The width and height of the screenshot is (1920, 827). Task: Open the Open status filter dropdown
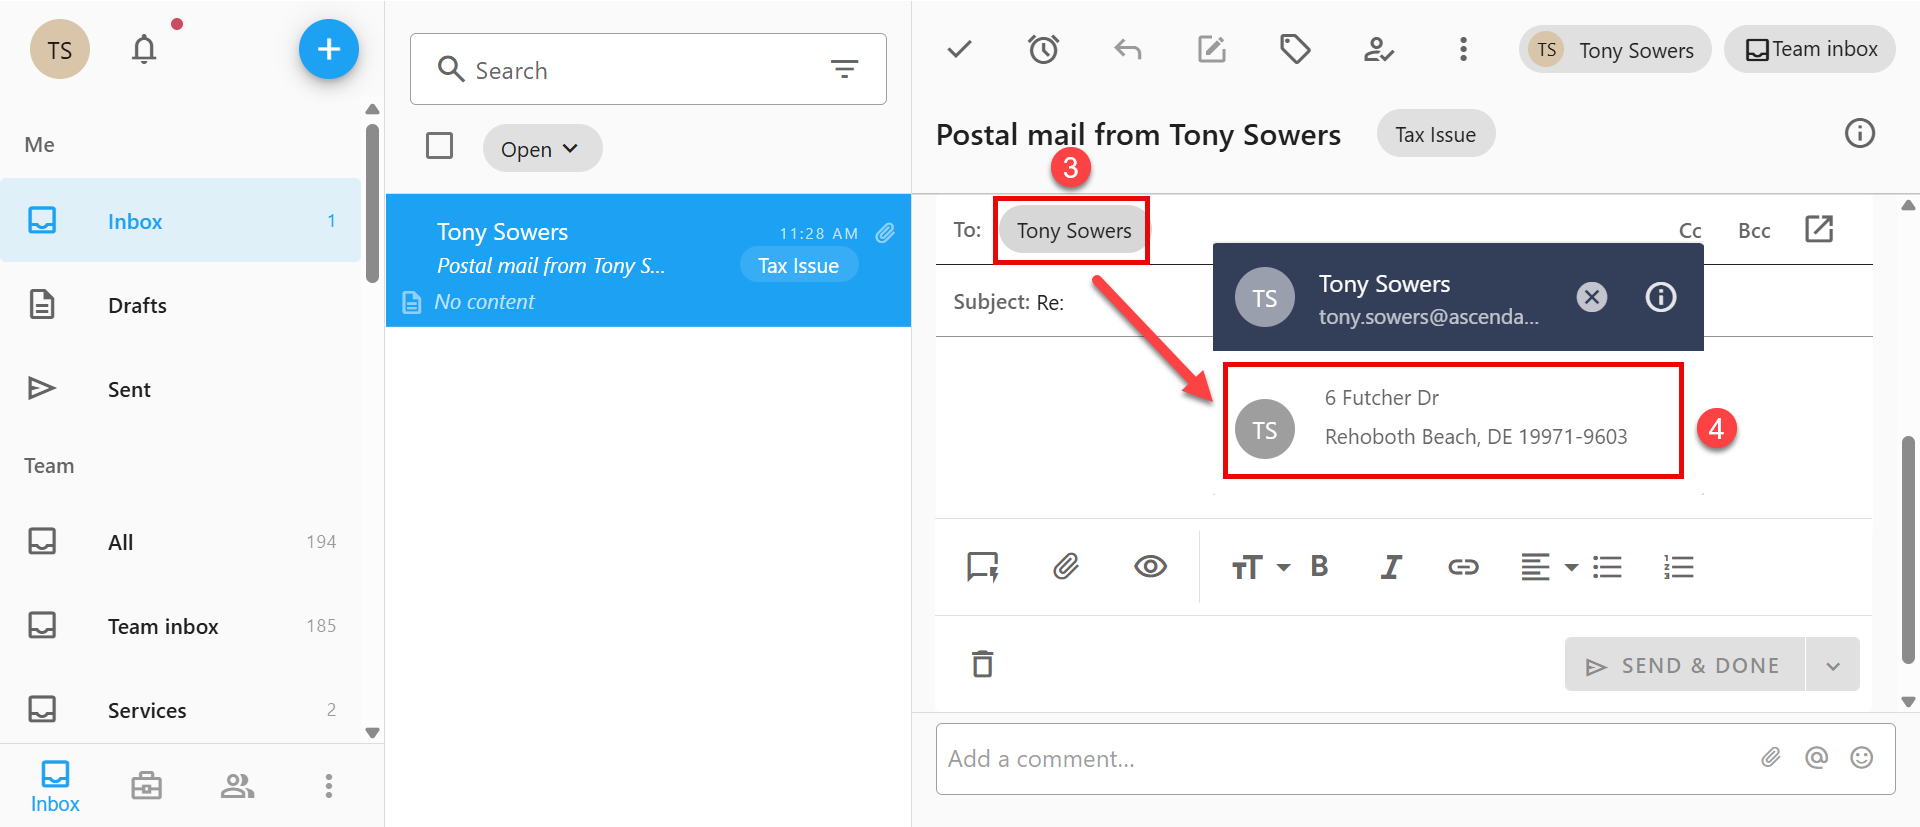[541, 149]
